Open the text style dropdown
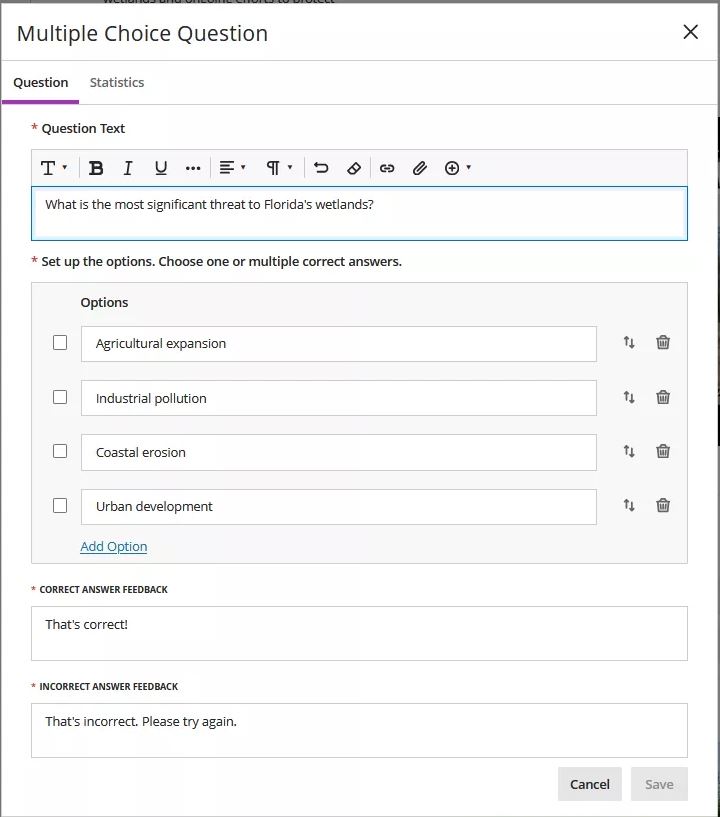Viewport: 720px width, 817px height. [x=54, y=168]
